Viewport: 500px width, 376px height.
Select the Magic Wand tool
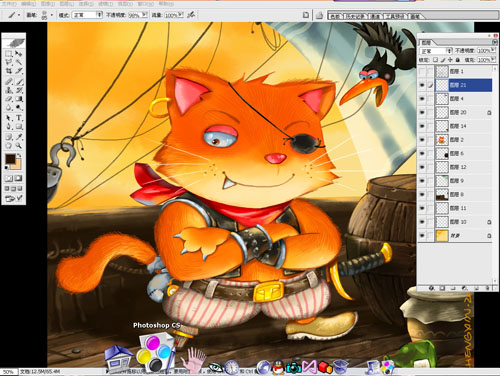pos(19,62)
